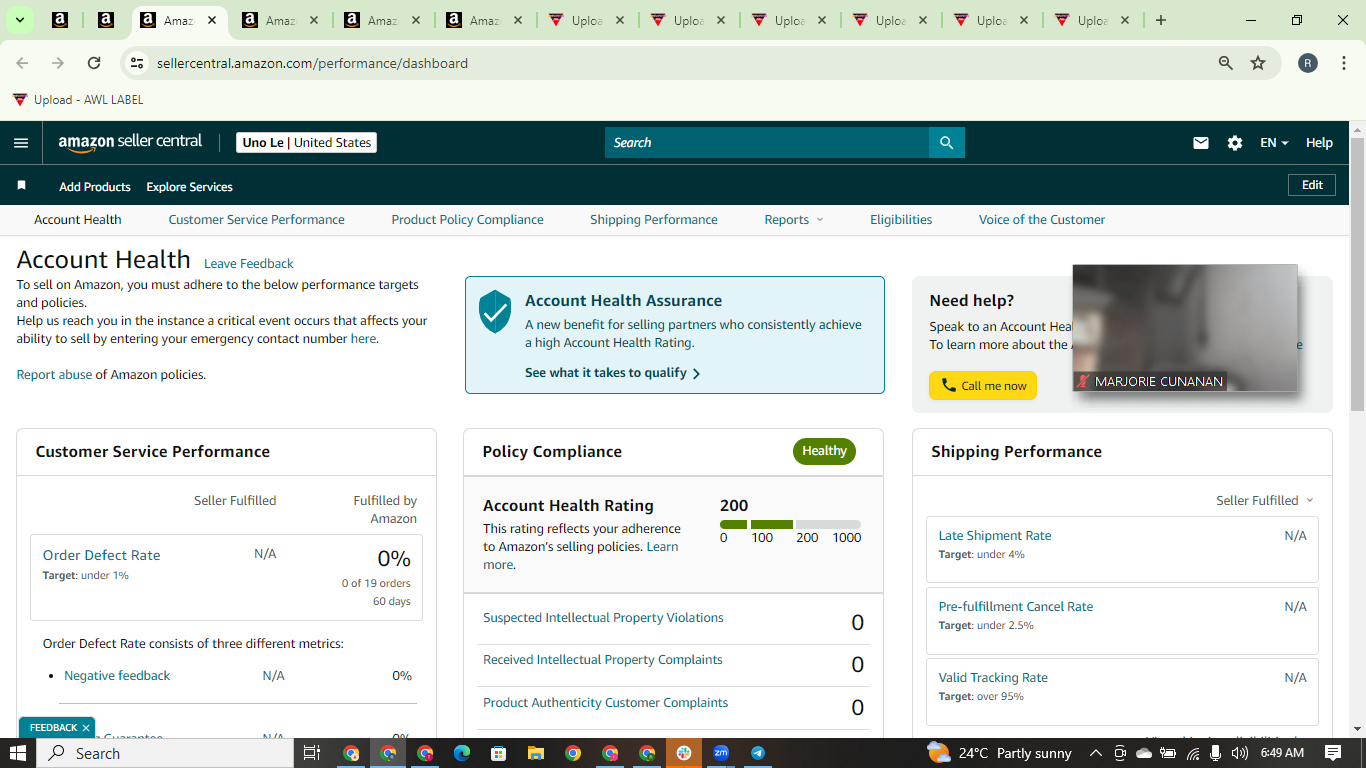Viewport: 1366px width, 768px height.
Task: Show hidden system tray icons
Action: pyautogui.click(x=1095, y=753)
